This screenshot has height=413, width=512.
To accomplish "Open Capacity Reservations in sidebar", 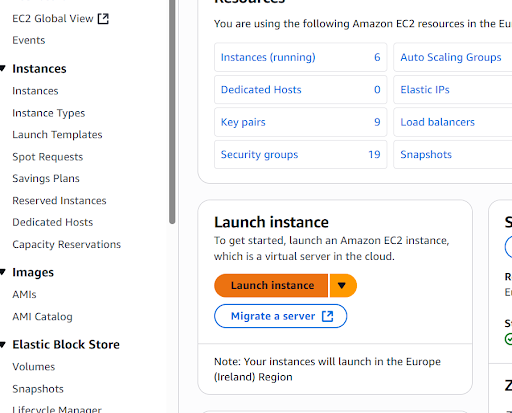I will [x=67, y=244].
